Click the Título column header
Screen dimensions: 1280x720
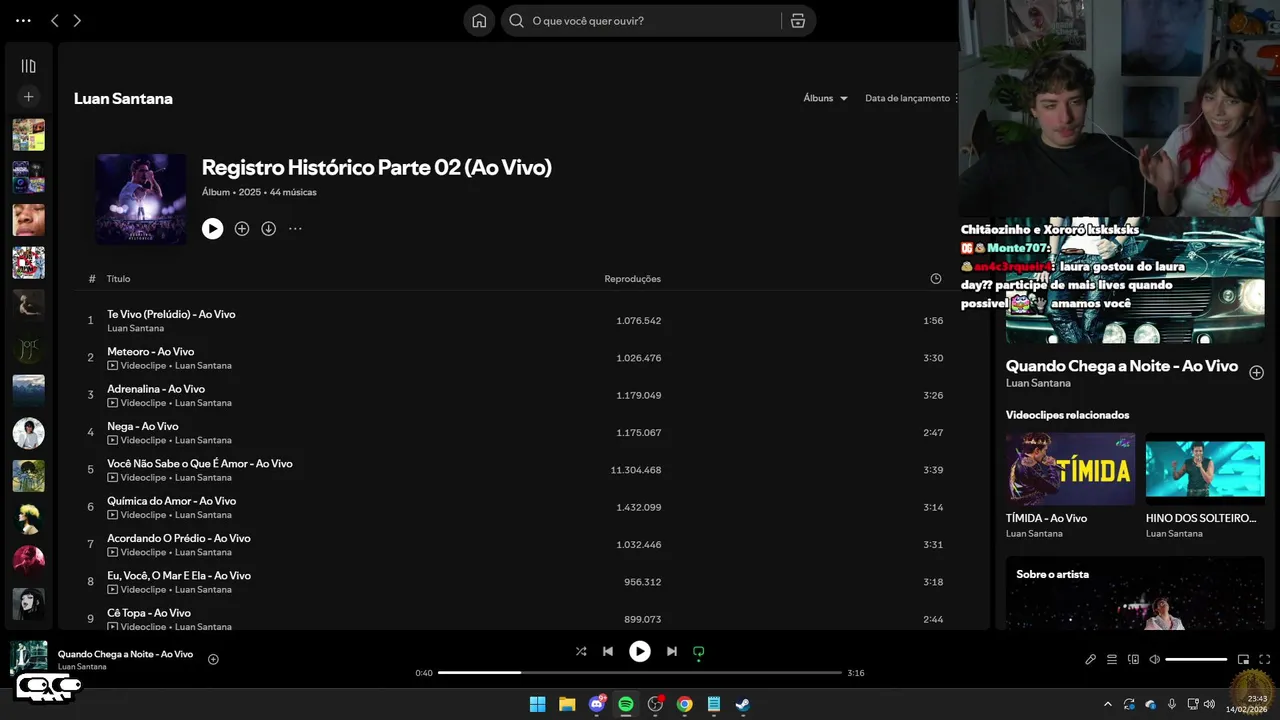point(119,279)
